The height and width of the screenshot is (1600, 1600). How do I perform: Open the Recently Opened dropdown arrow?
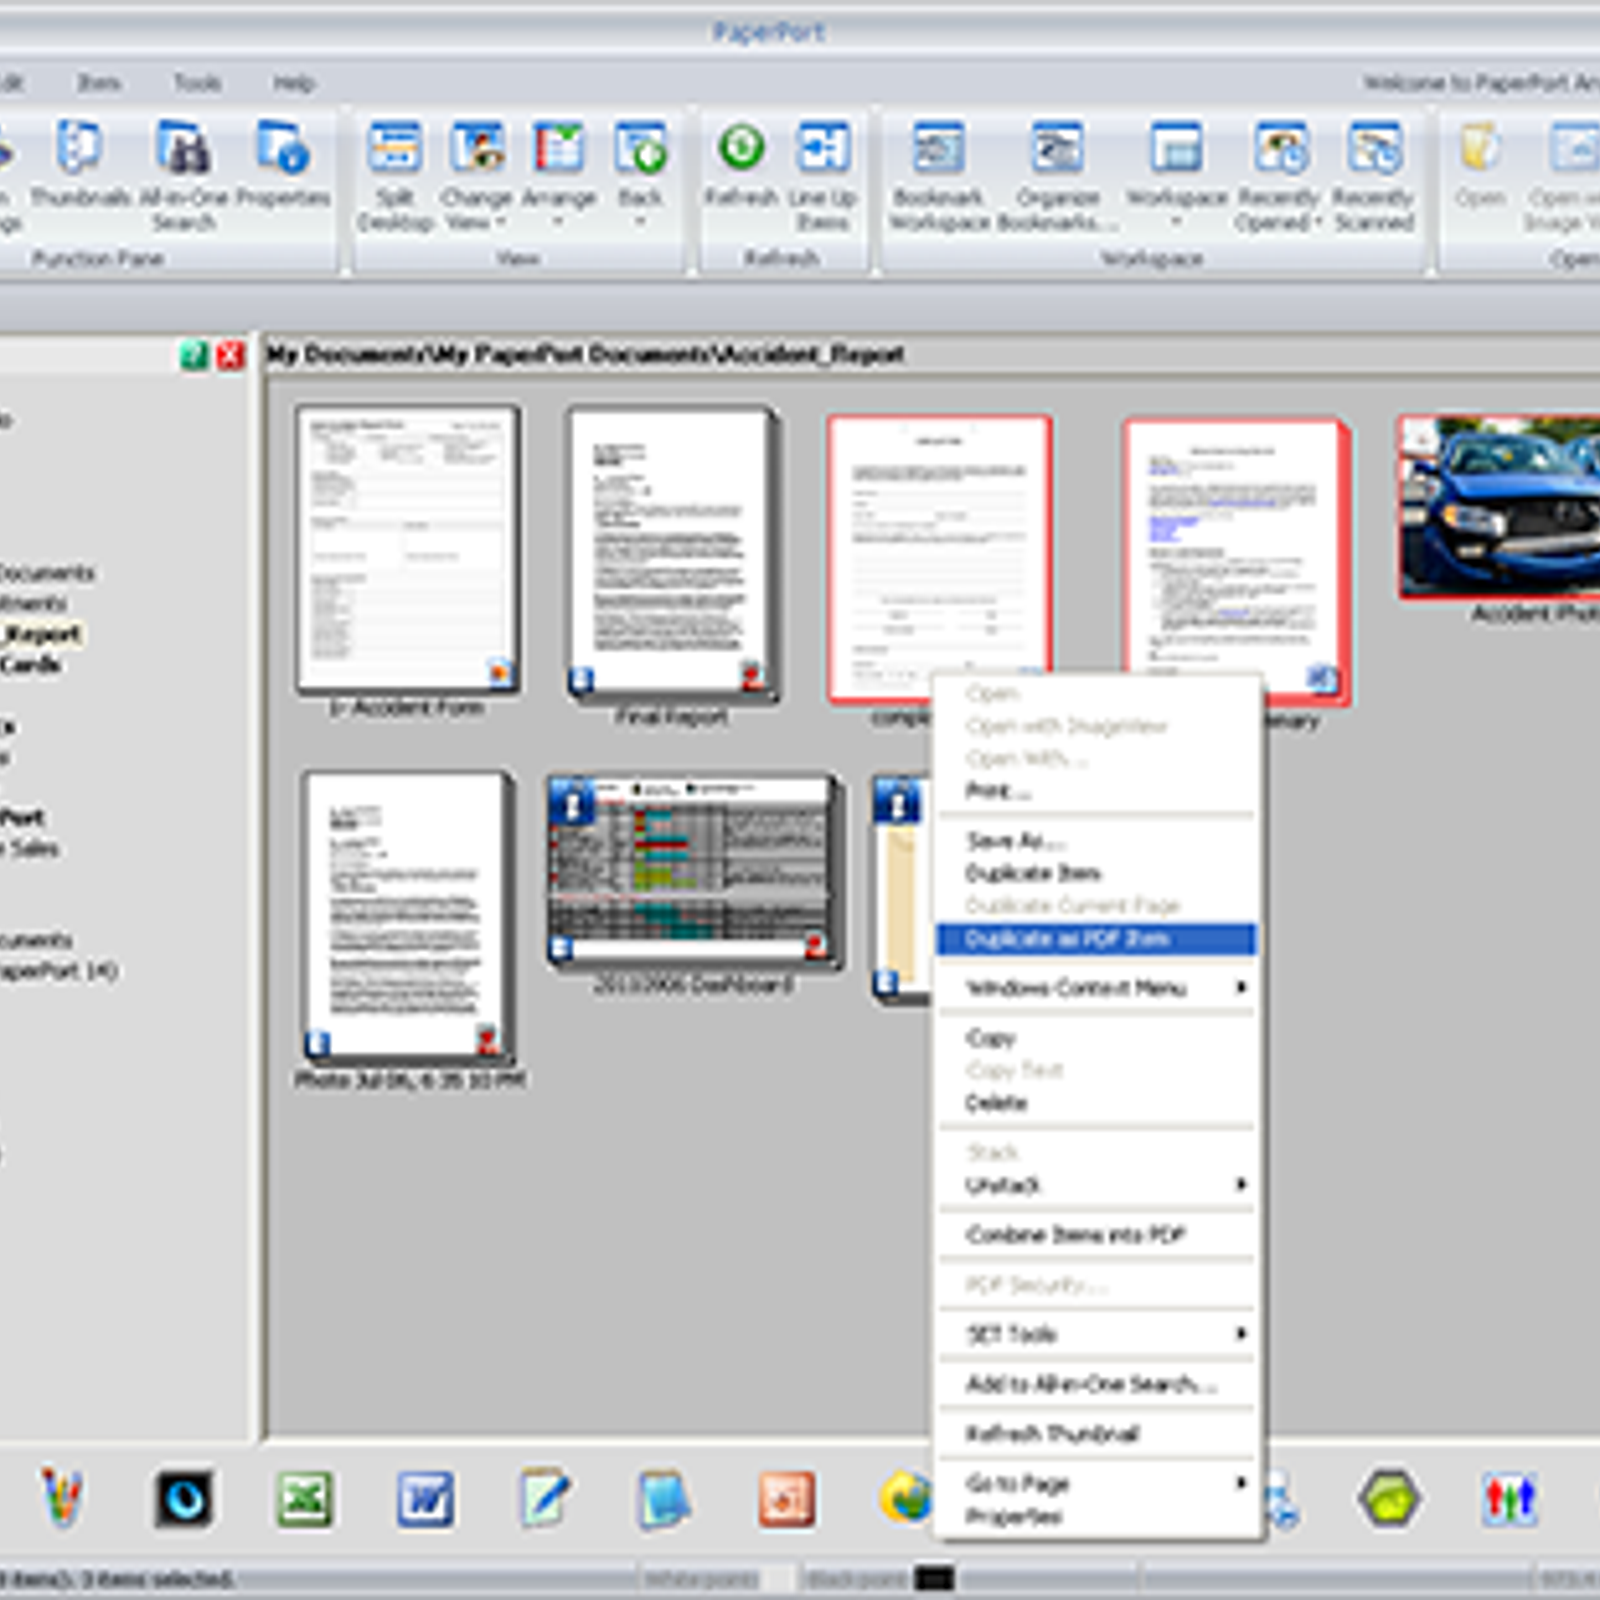coord(1318,222)
